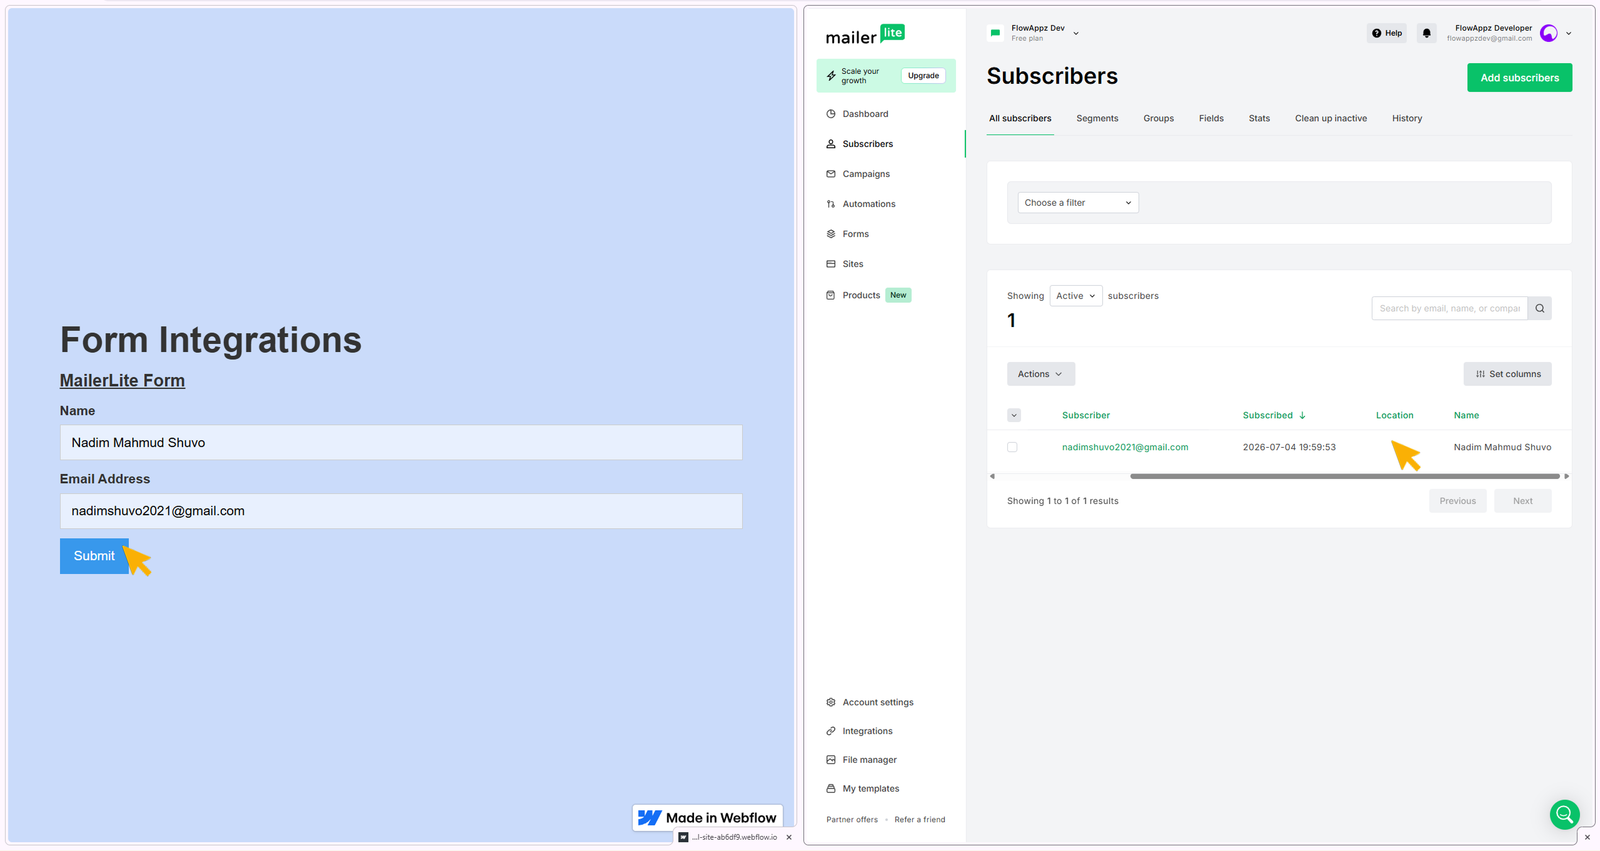Viewport: 1600px width, 851px height.
Task: Click the scrollbar left arrow
Action: click(x=992, y=476)
